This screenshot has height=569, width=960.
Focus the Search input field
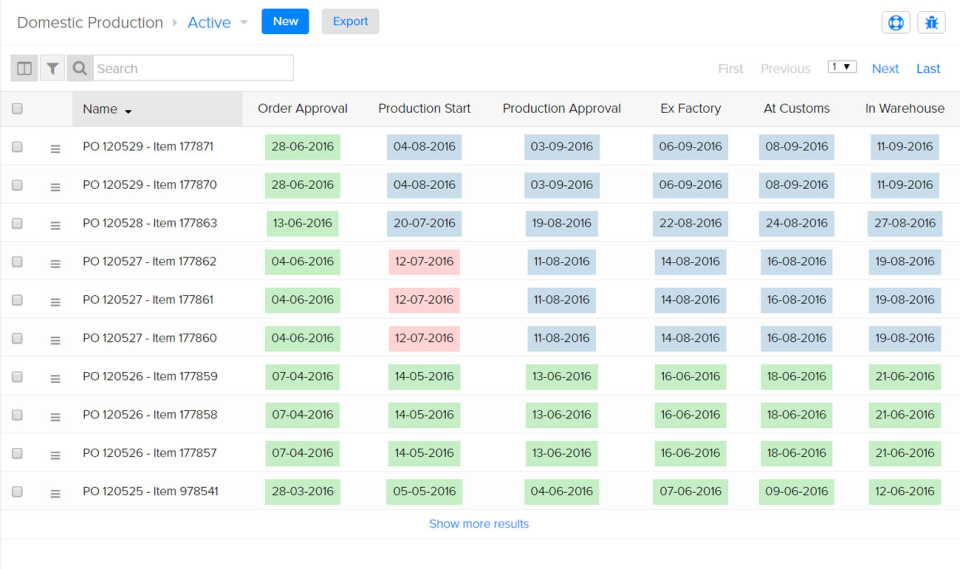pyautogui.click(x=192, y=68)
